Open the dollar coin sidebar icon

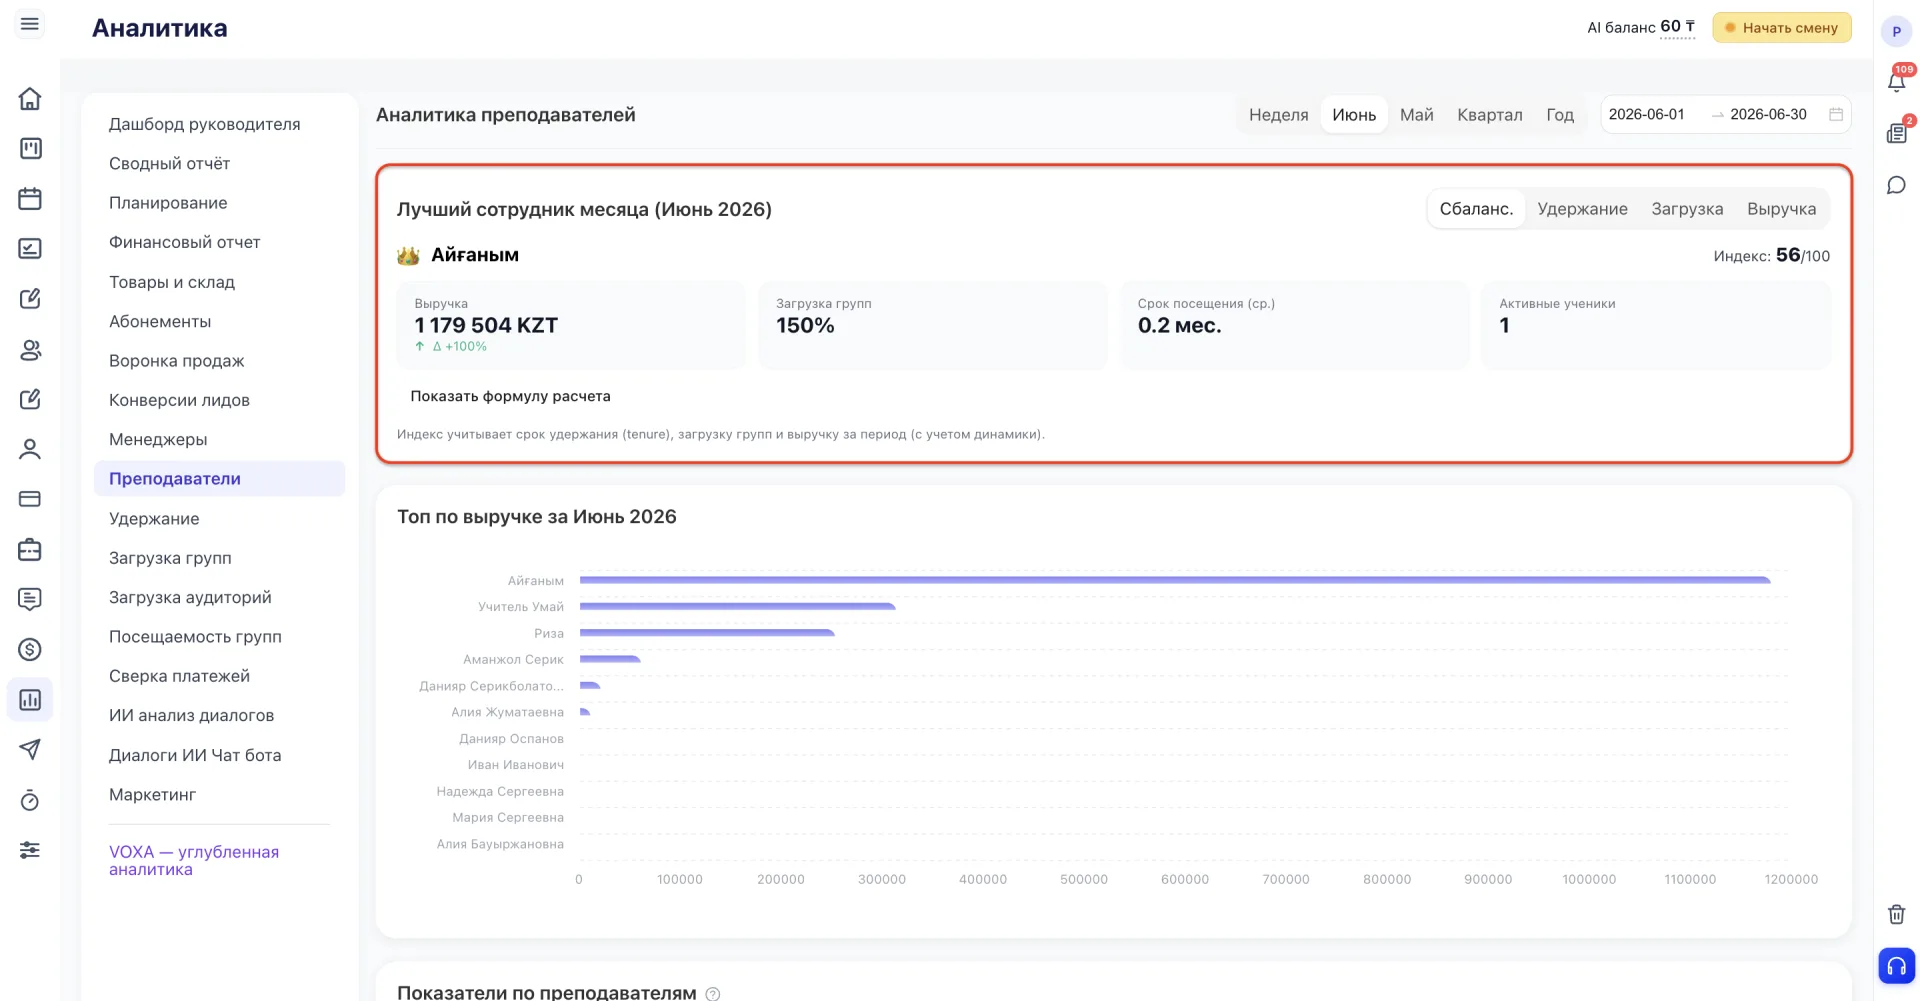[x=30, y=649]
